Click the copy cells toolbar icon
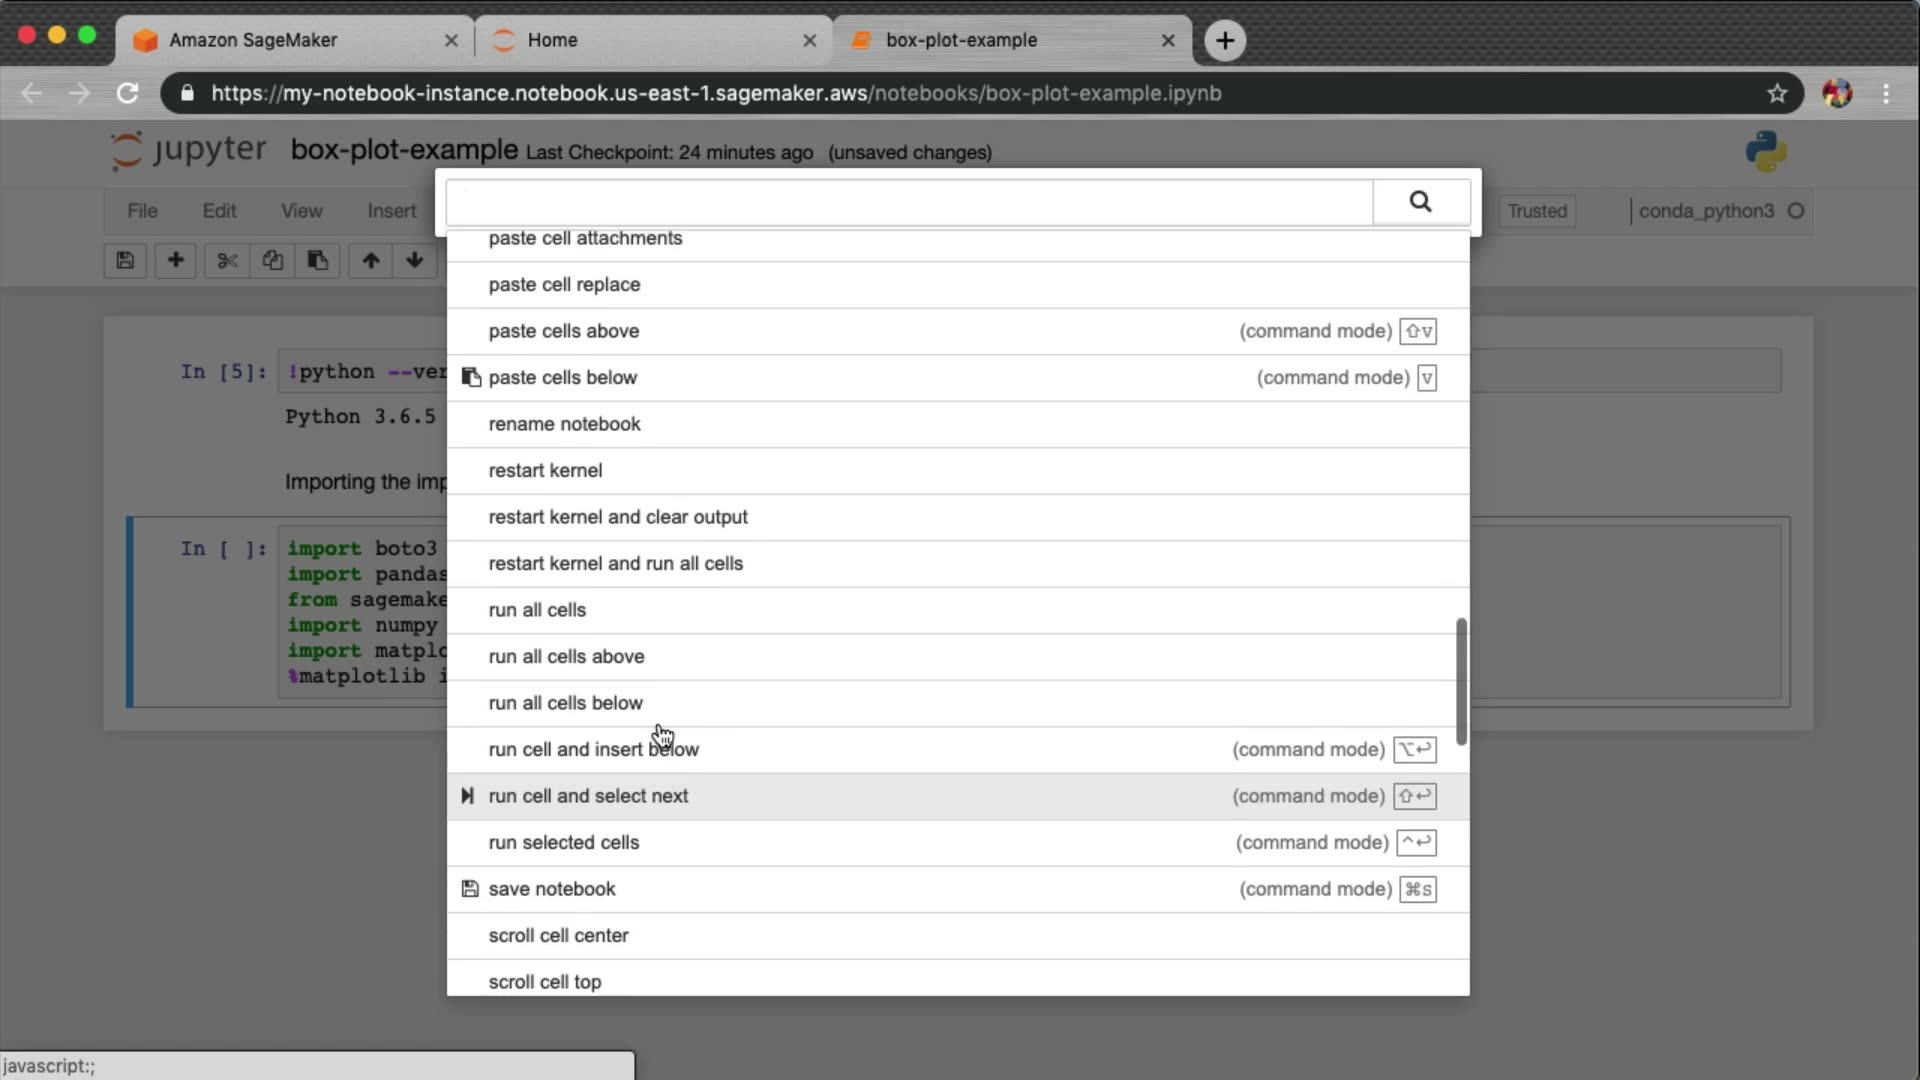 272,261
